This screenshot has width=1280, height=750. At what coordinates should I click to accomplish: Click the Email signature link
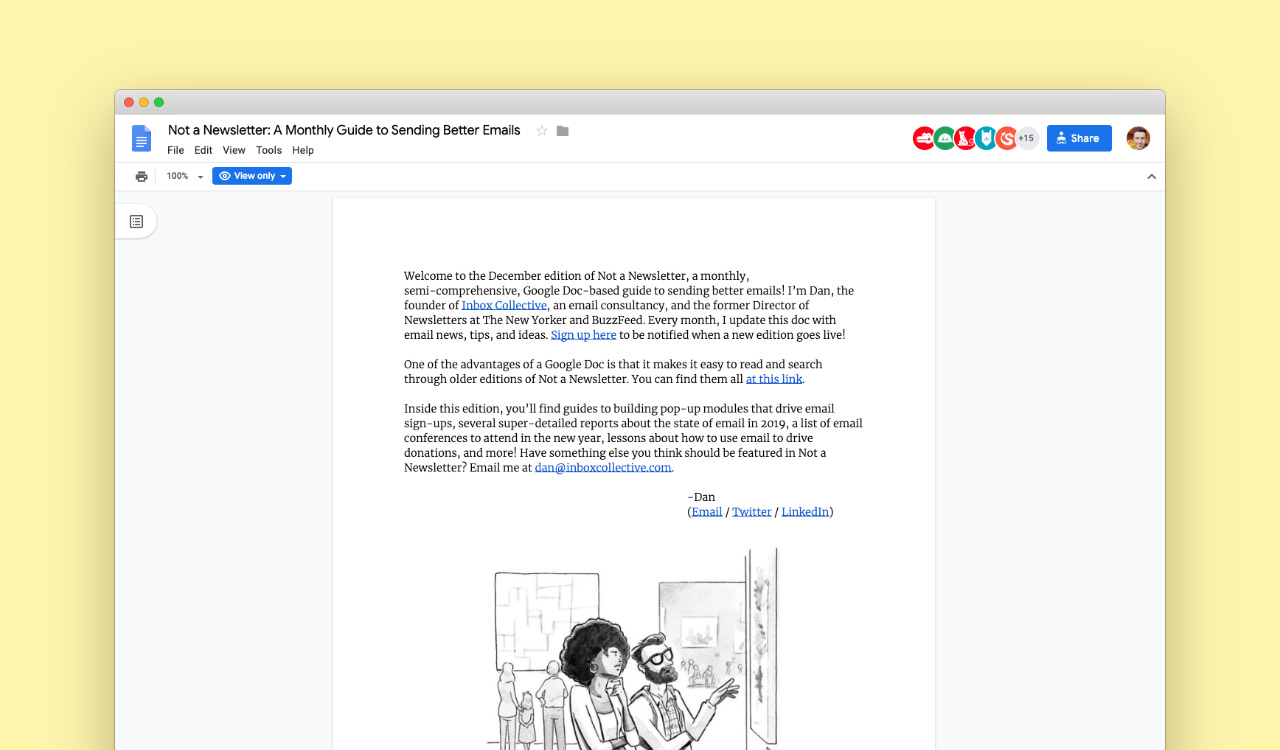[707, 512]
